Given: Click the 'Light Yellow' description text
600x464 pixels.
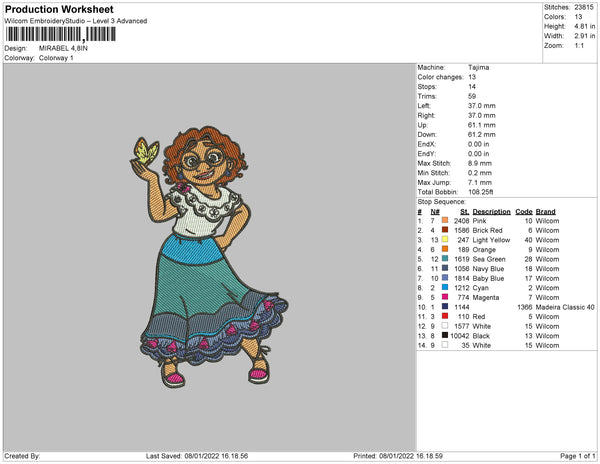Looking at the screenshot, I should tap(491, 240).
